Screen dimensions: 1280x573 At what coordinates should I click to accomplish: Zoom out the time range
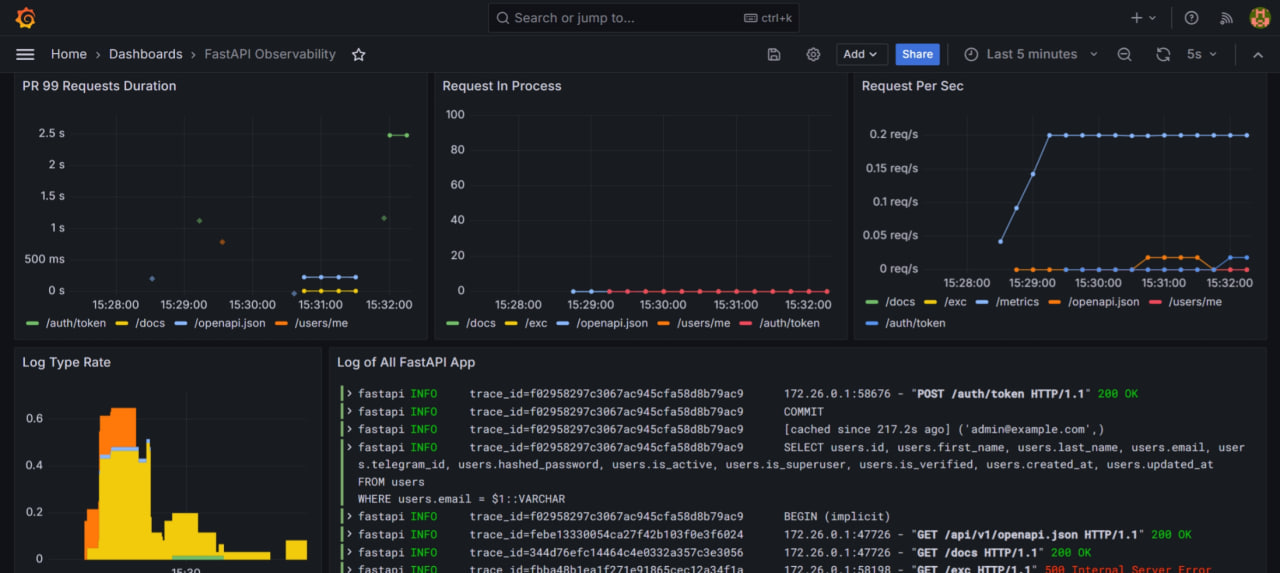coord(1125,54)
